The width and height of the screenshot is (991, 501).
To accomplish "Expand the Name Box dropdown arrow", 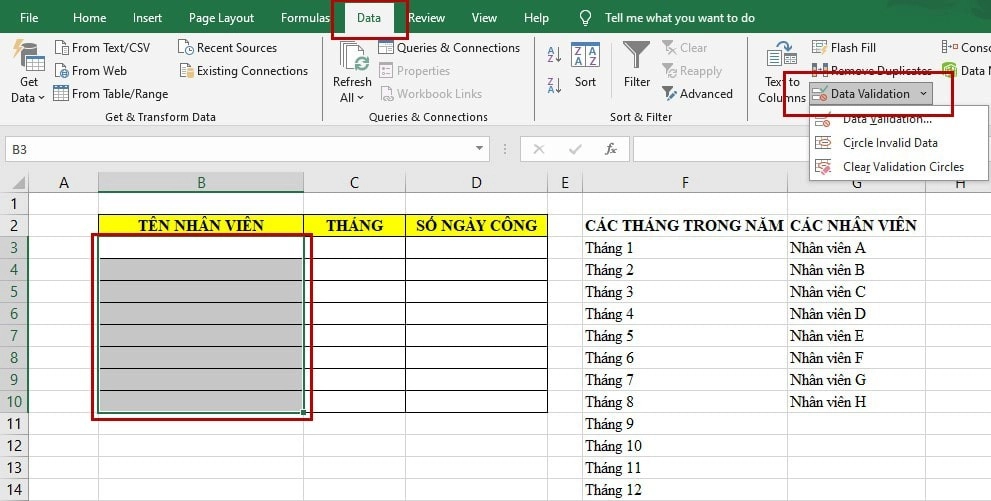I will (480, 149).
